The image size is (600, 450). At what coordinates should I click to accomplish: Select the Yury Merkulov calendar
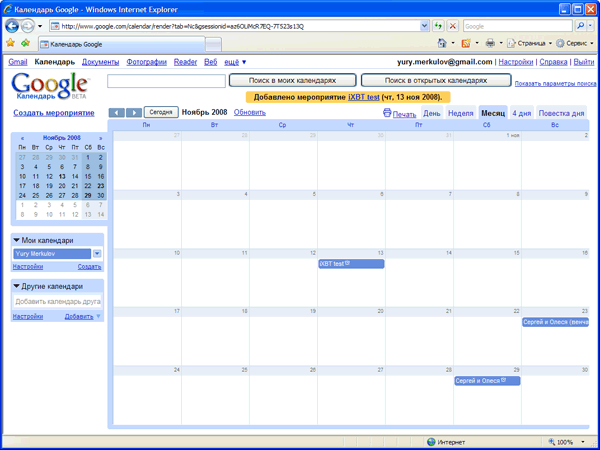[x=52, y=254]
